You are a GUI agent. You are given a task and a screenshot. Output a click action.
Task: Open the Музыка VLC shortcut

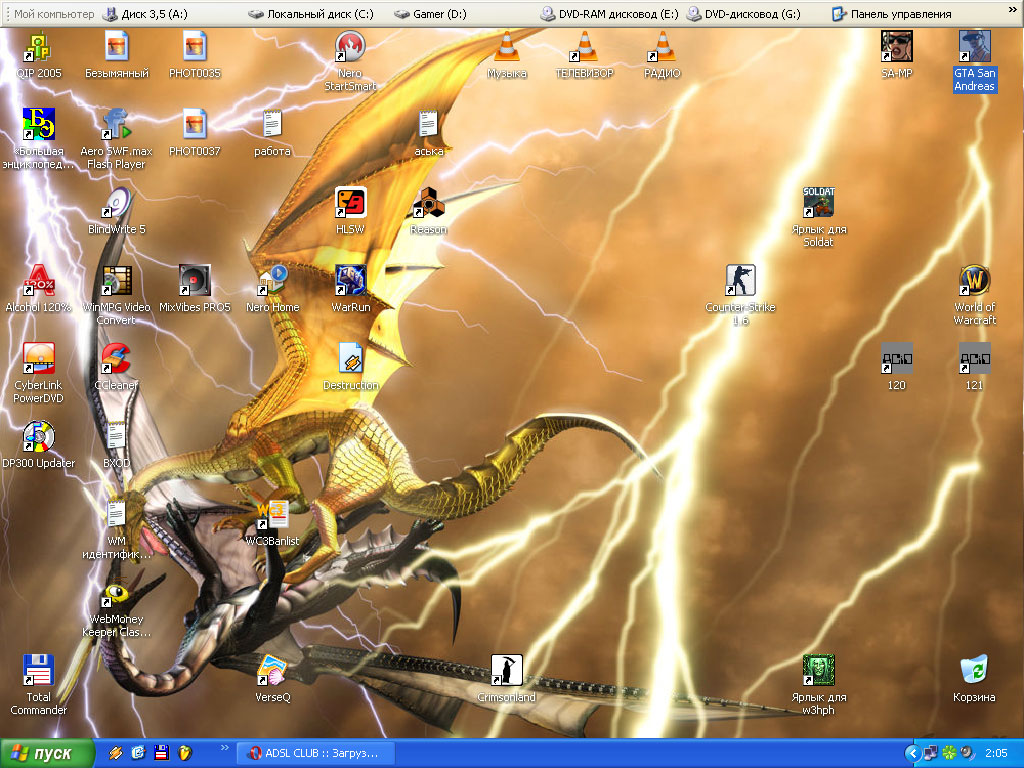[x=506, y=56]
